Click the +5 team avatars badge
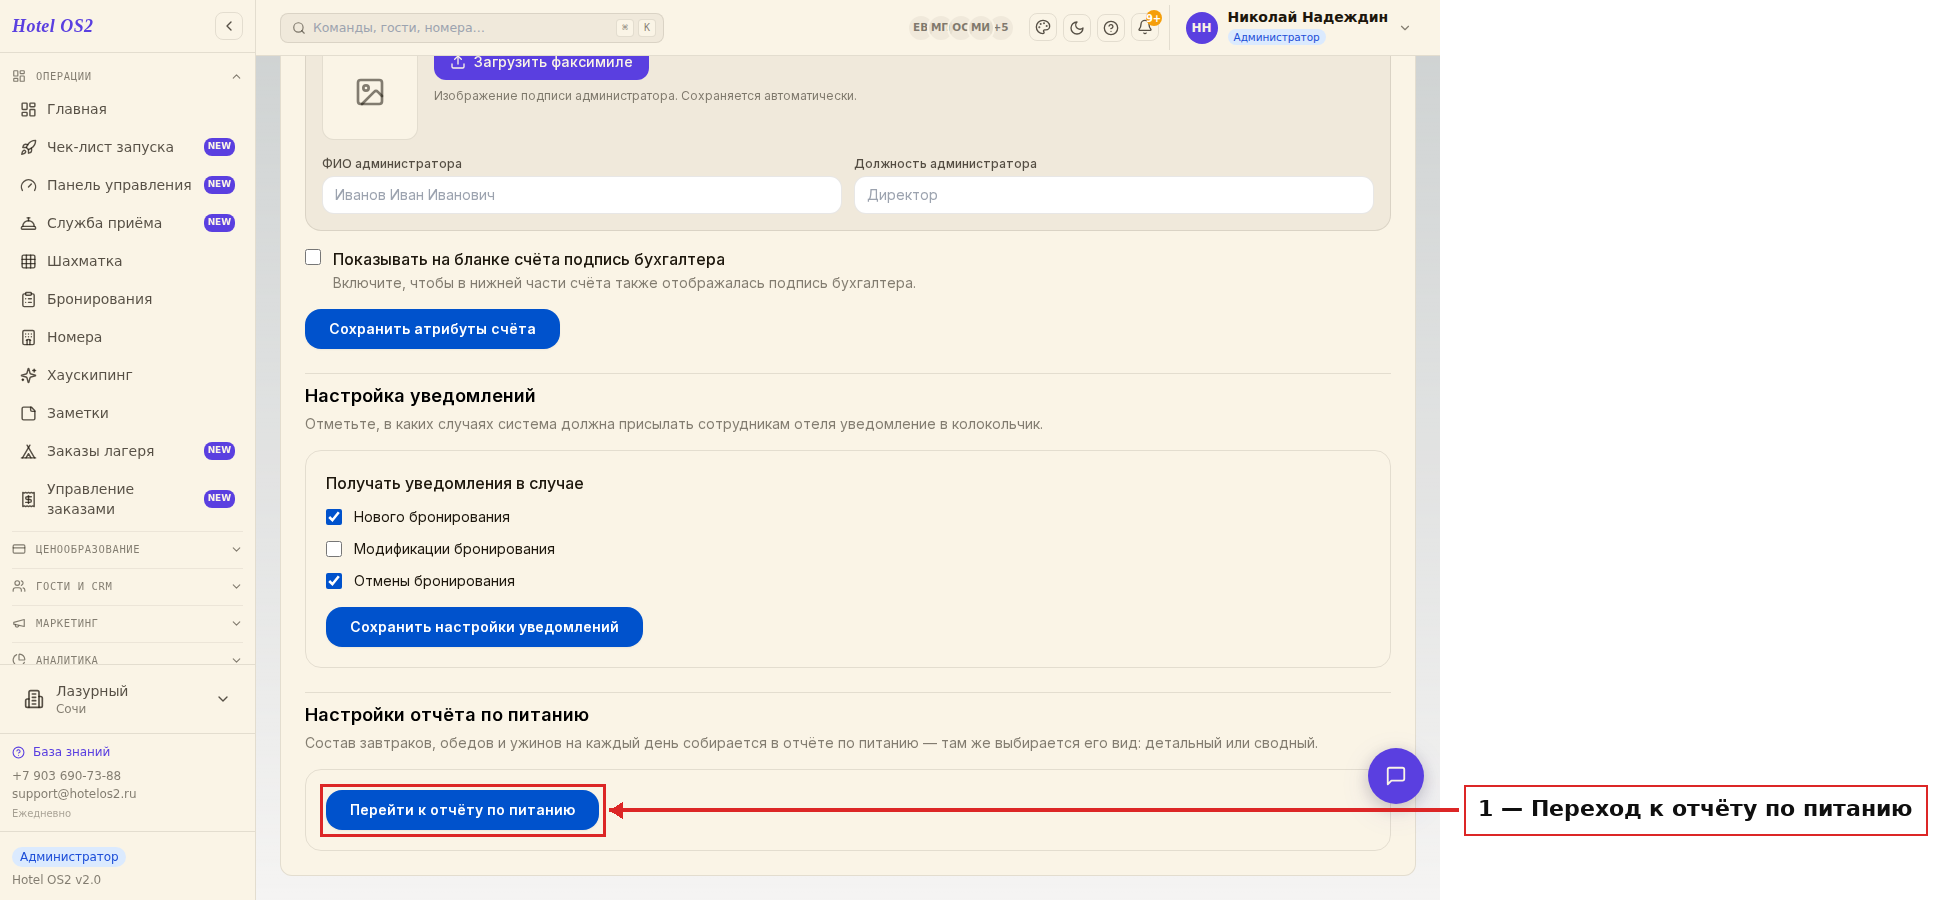The image size is (1951, 900). click(x=1001, y=28)
